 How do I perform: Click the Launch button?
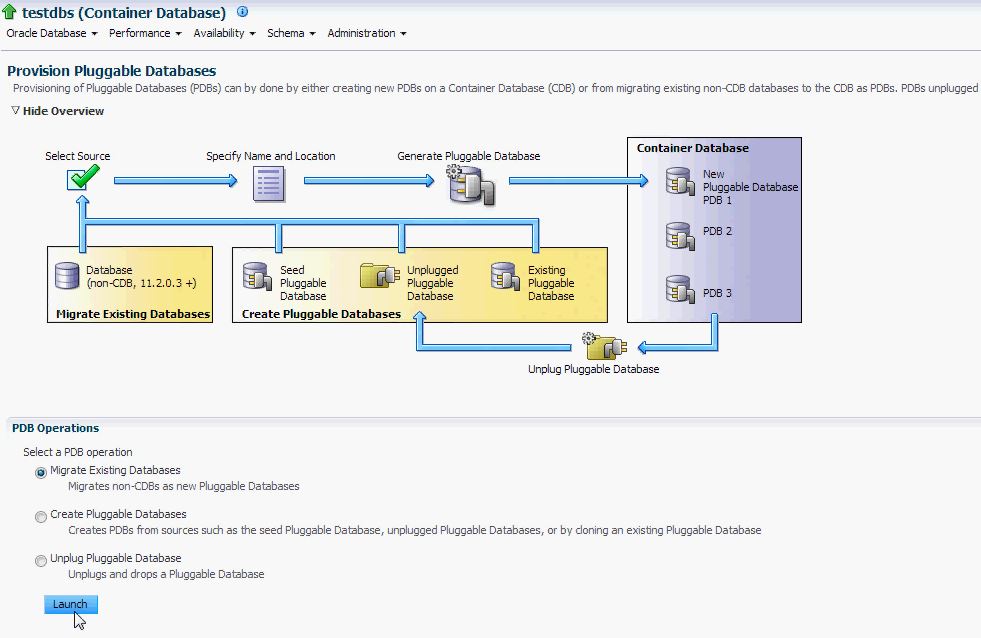click(69, 604)
